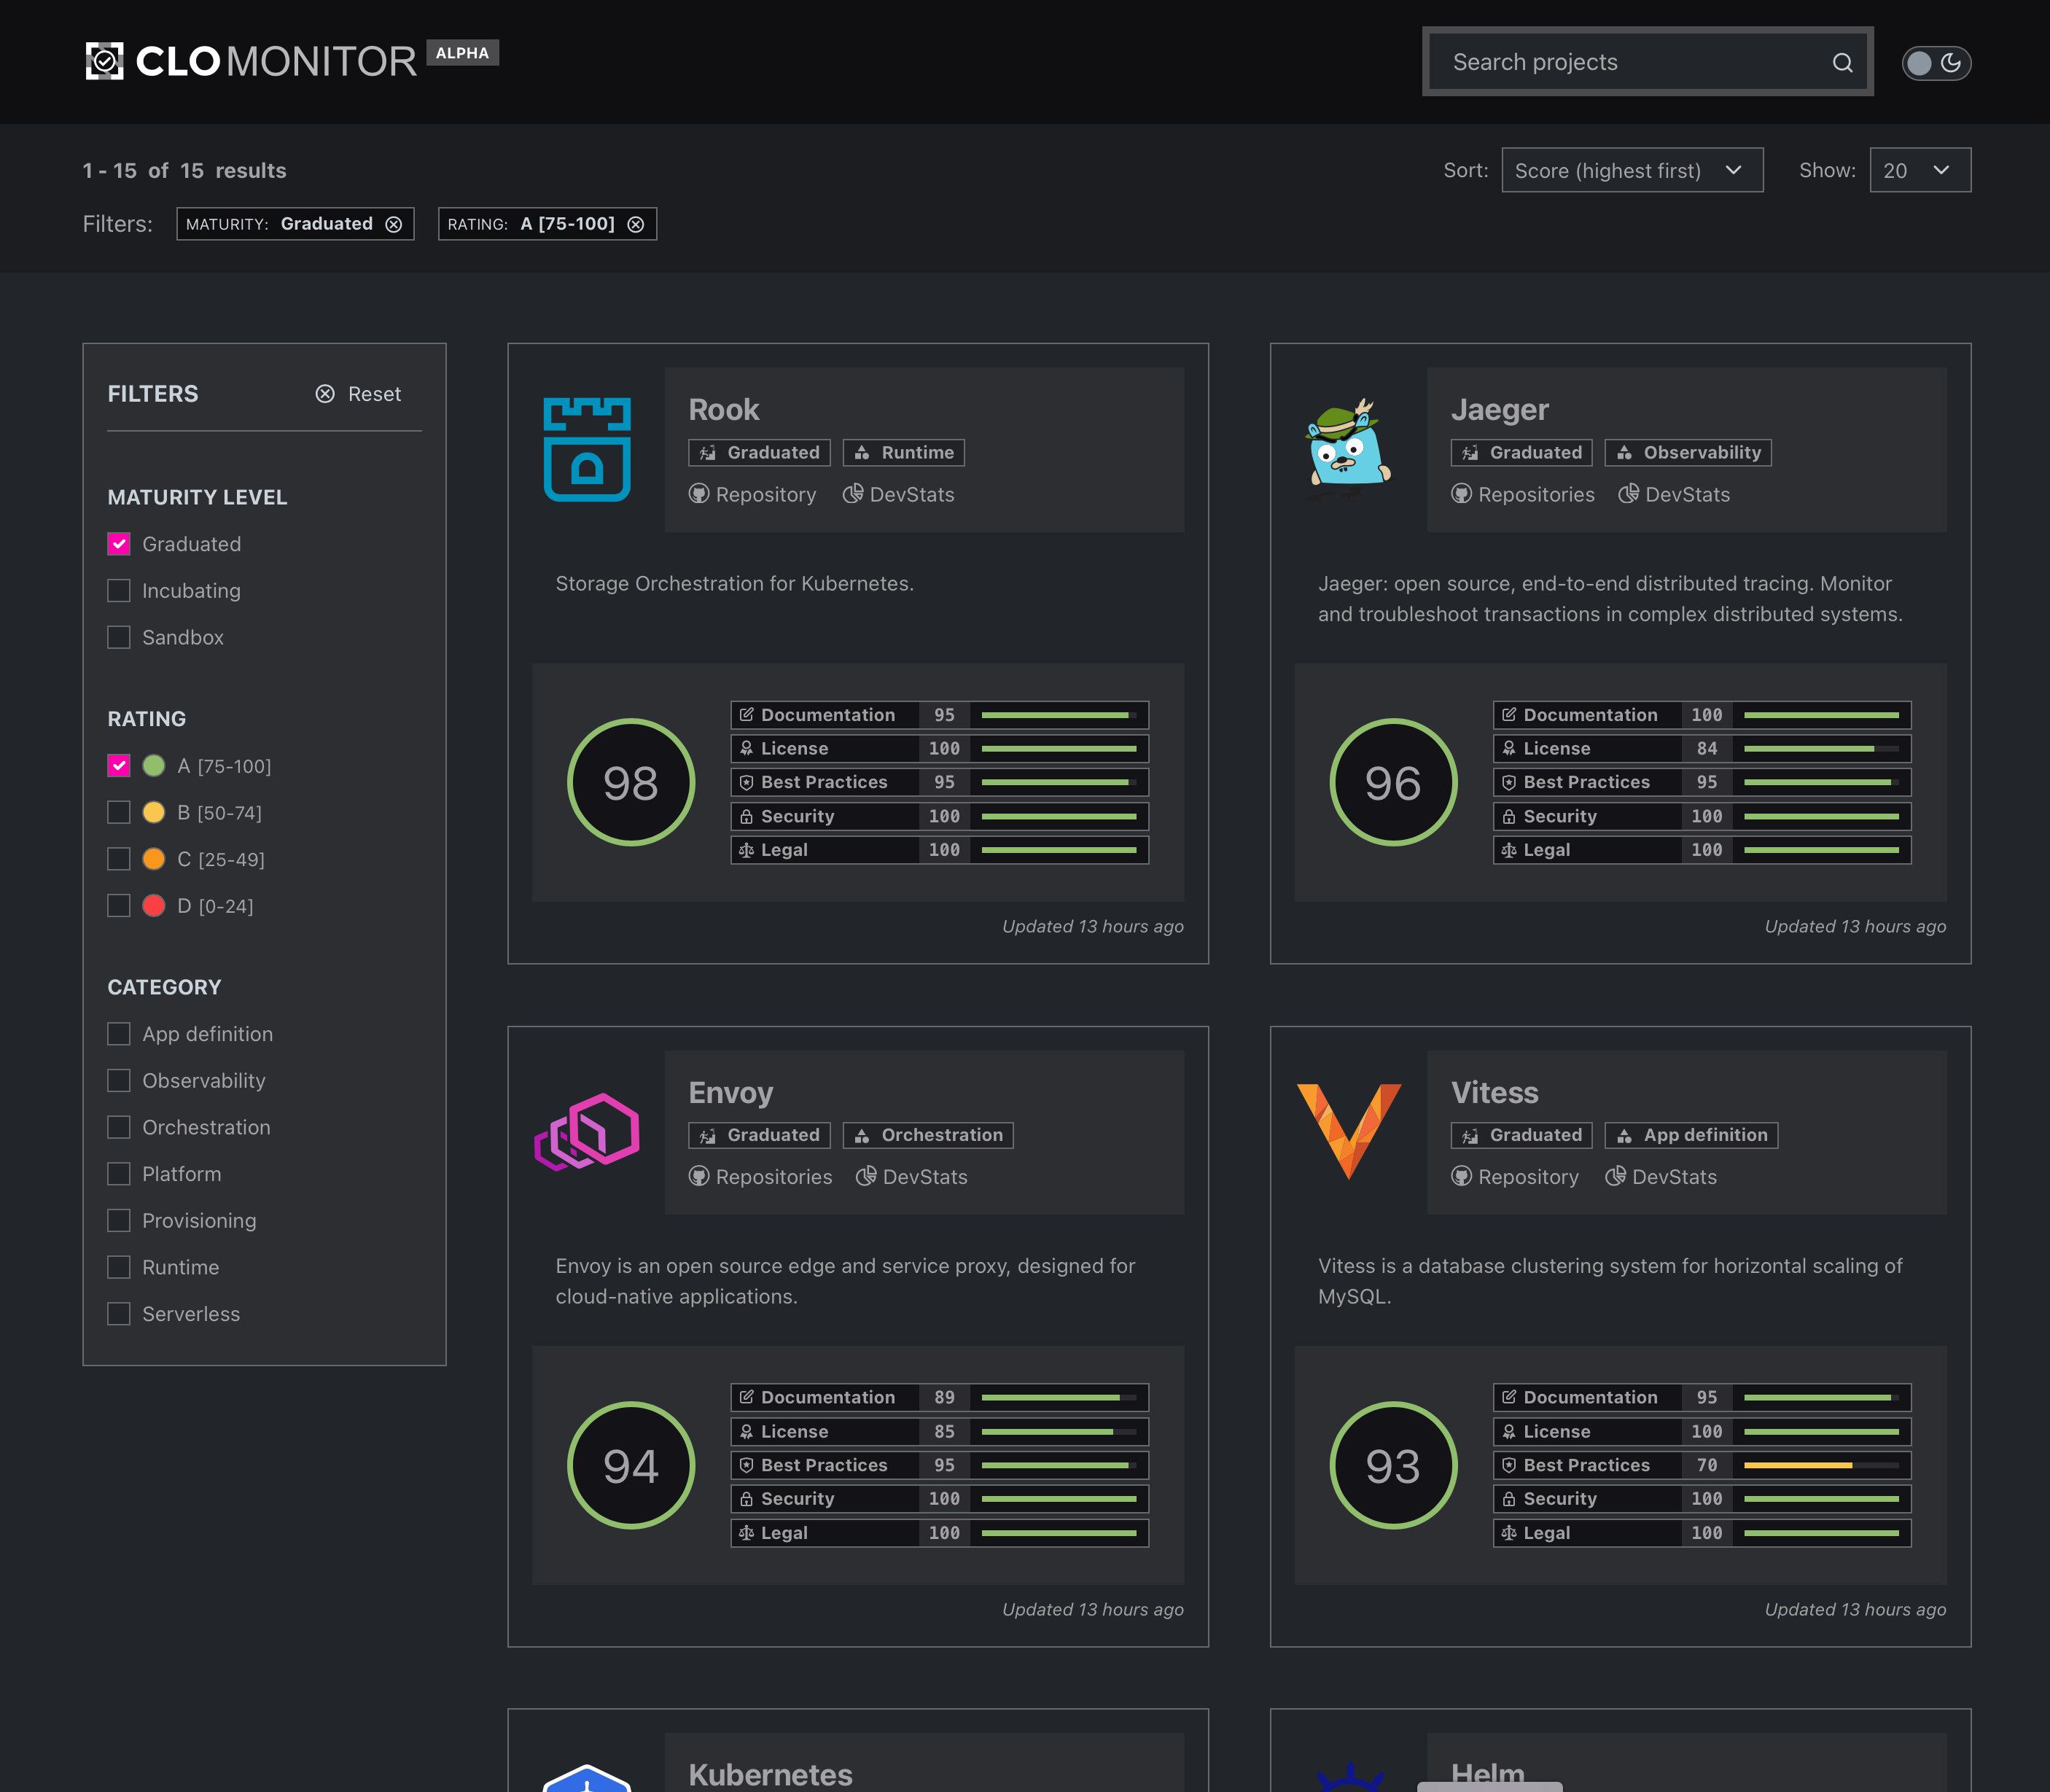The width and height of the screenshot is (2050, 1792).
Task: Uncheck the Graduated maturity checkbox
Action: pos(119,544)
